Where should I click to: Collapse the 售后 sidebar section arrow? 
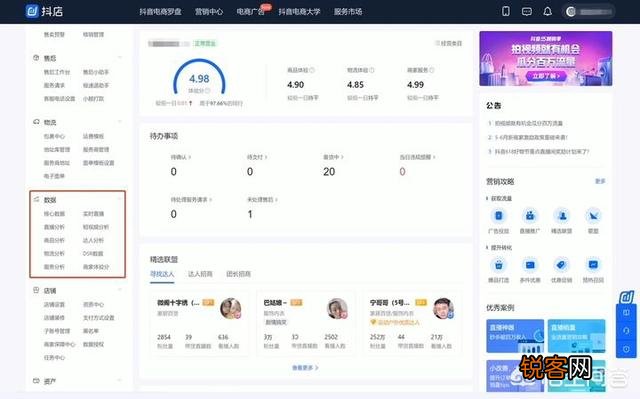tap(120, 58)
